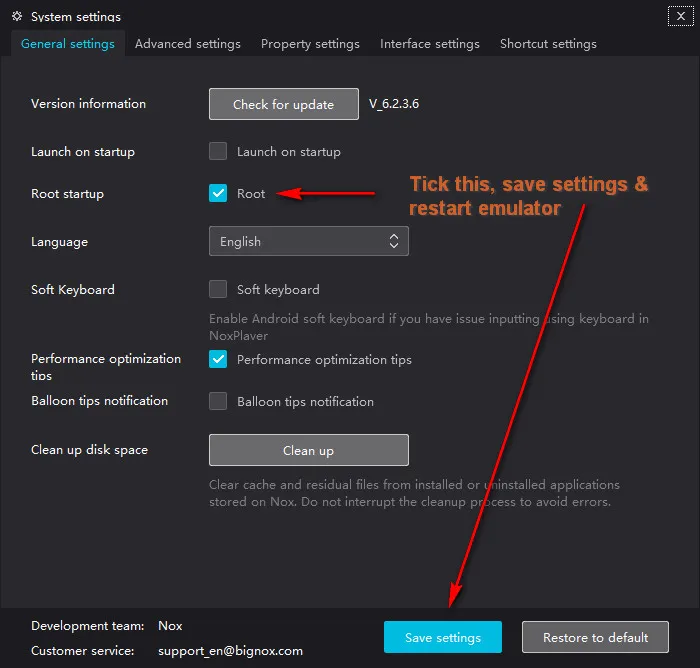Click the Check for update button
This screenshot has height=668, width=700.
[x=283, y=104]
